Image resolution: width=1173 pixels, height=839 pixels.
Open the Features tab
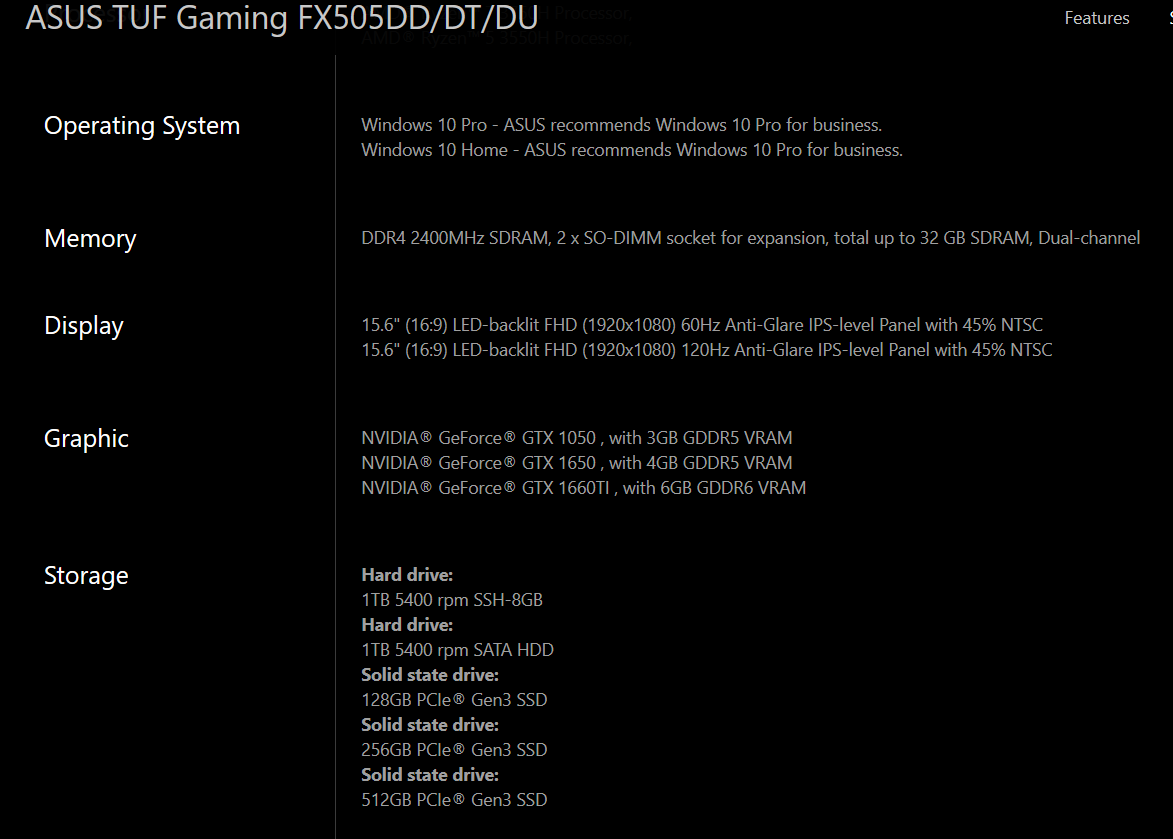pyautogui.click(x=1097, y=18)
